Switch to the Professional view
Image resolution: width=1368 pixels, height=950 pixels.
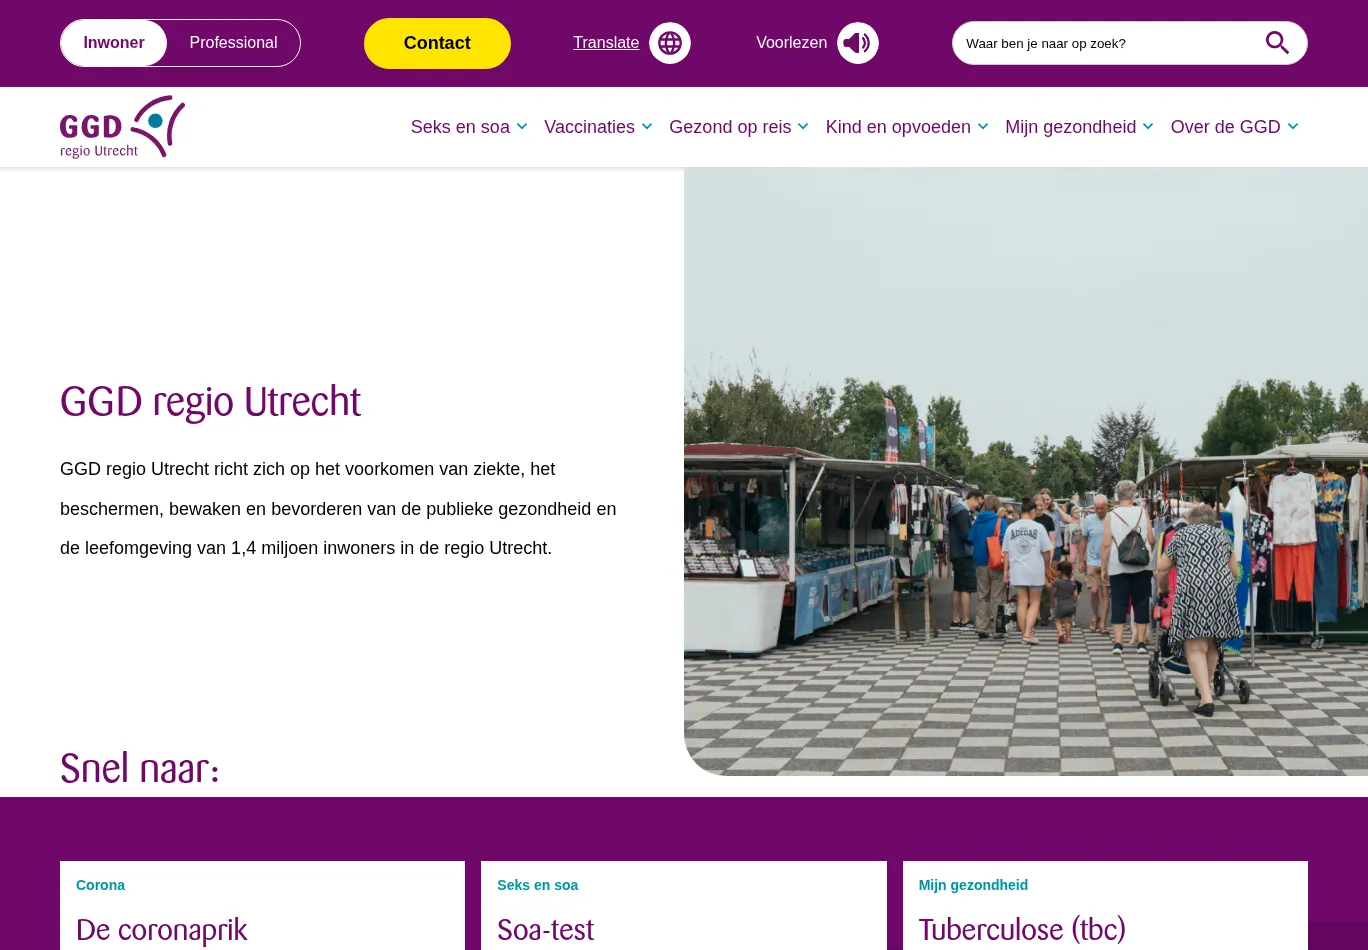(233, 43)
